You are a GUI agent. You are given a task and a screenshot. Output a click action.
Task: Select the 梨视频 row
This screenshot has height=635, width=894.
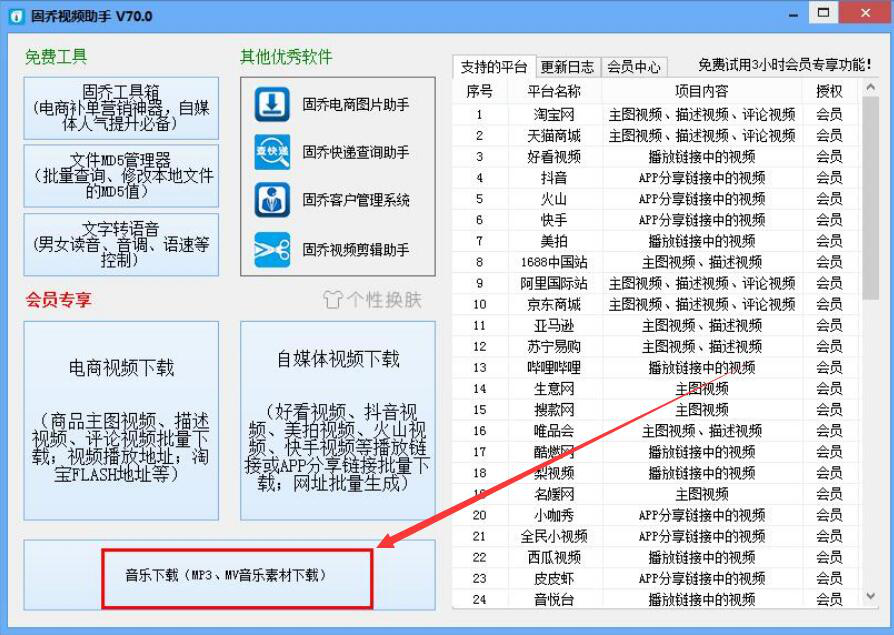pos(656,473)
